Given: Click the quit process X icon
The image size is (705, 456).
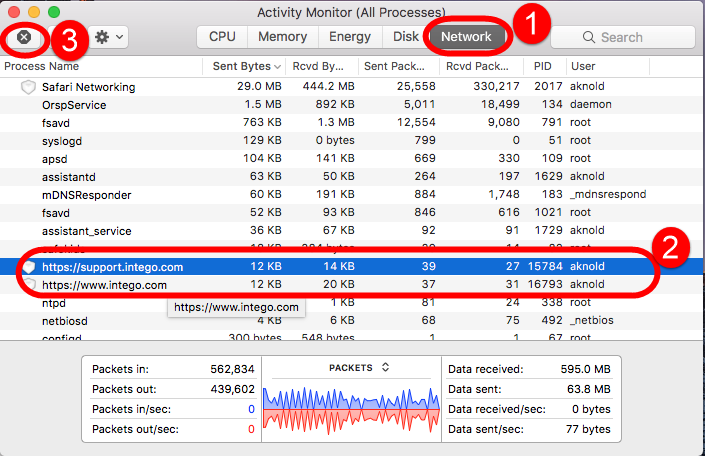Looking at the screenshot, I should click(24, 37).
